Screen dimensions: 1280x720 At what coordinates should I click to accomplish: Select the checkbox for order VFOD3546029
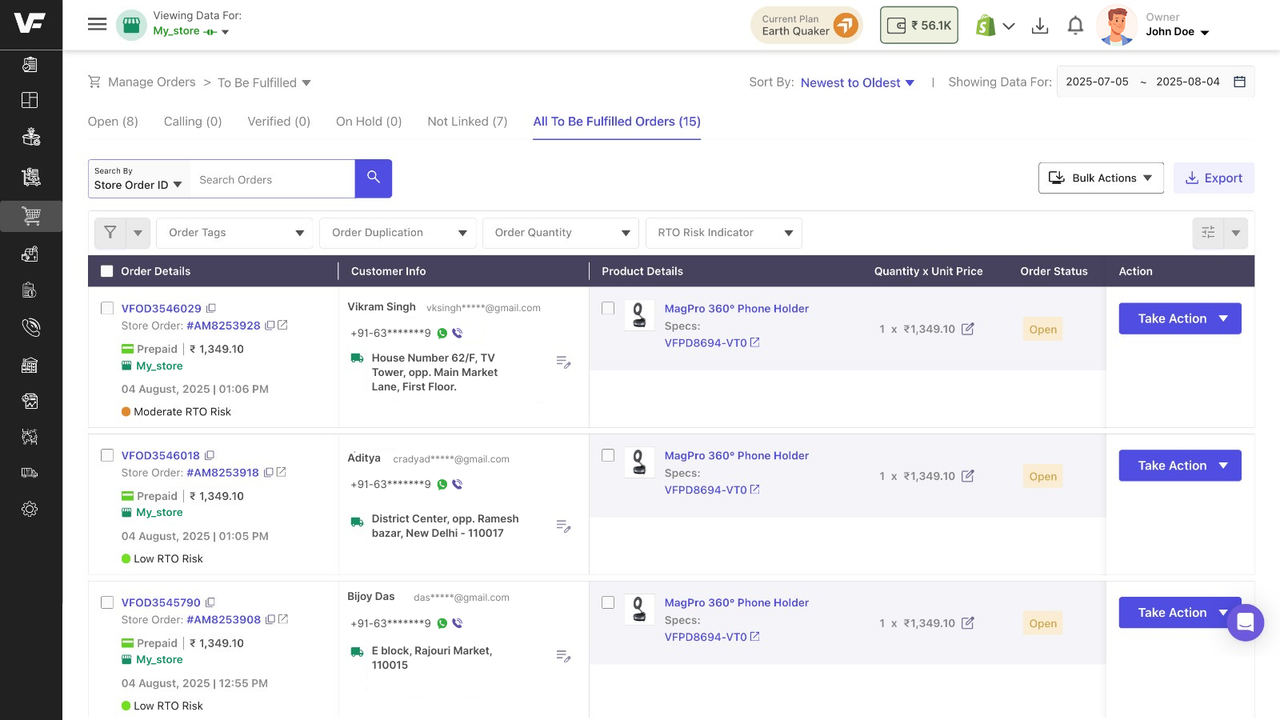tap(107, 308)
